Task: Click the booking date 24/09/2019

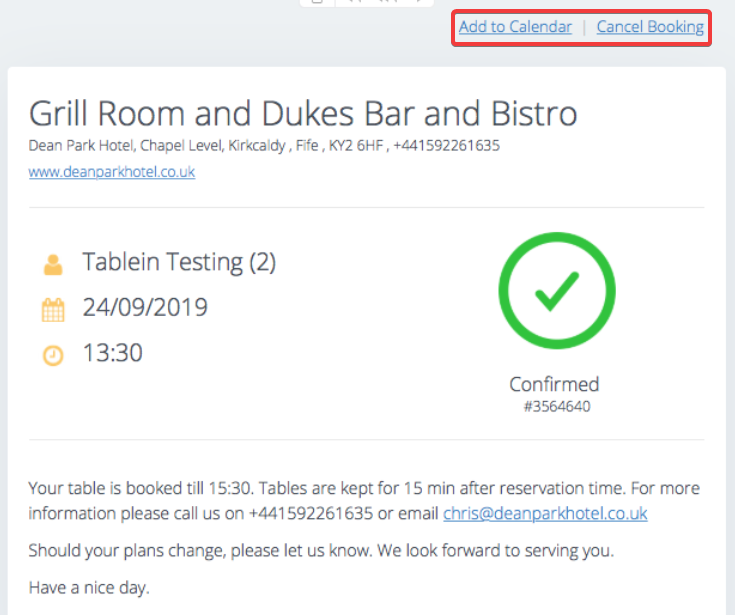Action: click(x=145, y=308)
